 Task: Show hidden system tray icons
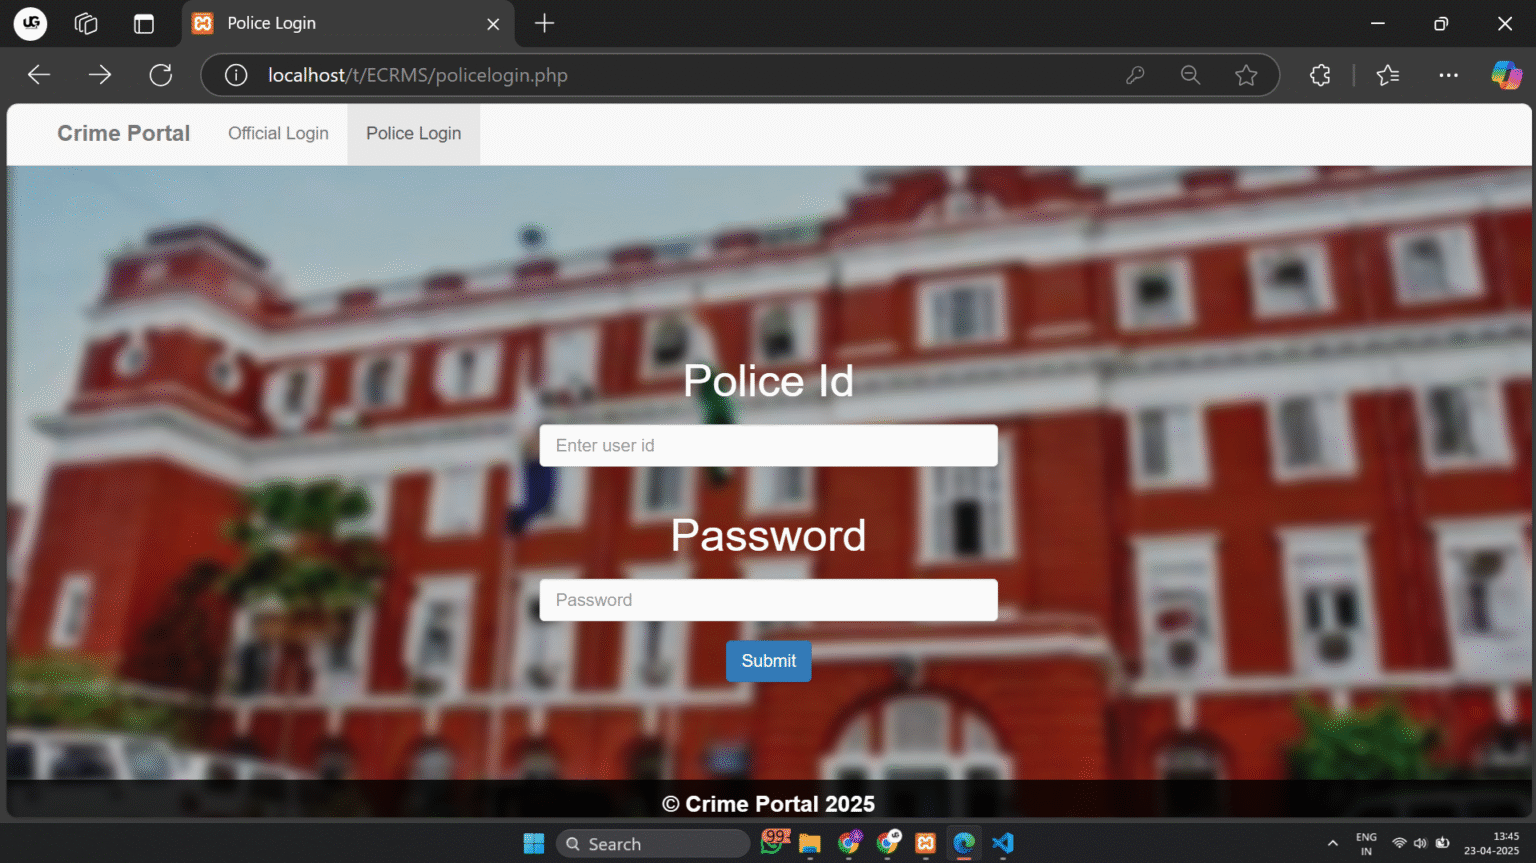tap(1333, 843)
